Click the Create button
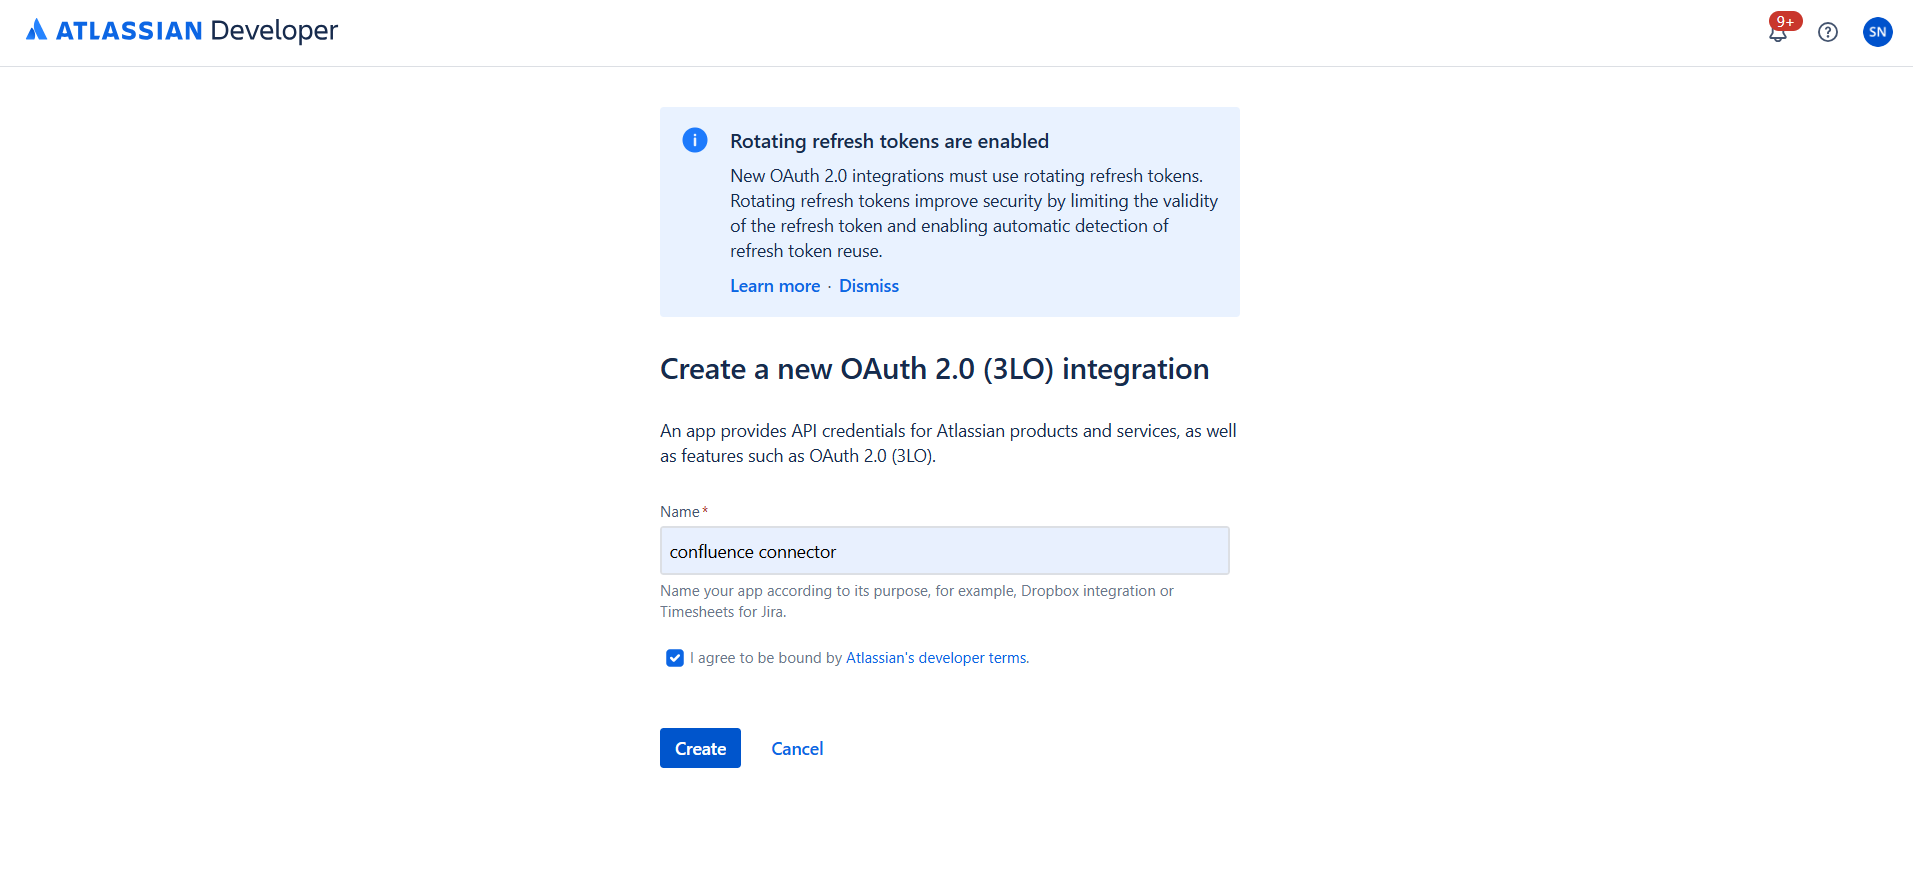This screenshot has width=1913, height=893. tap(700, 748)
